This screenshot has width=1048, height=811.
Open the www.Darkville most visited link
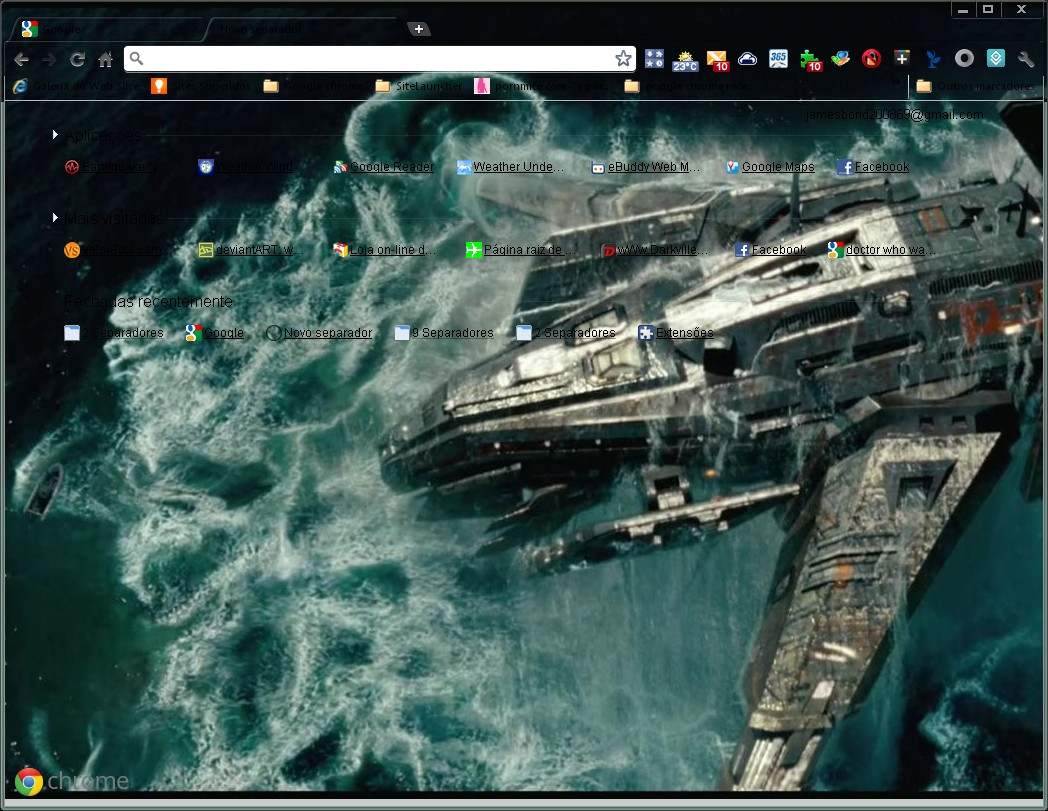(654, 250)
